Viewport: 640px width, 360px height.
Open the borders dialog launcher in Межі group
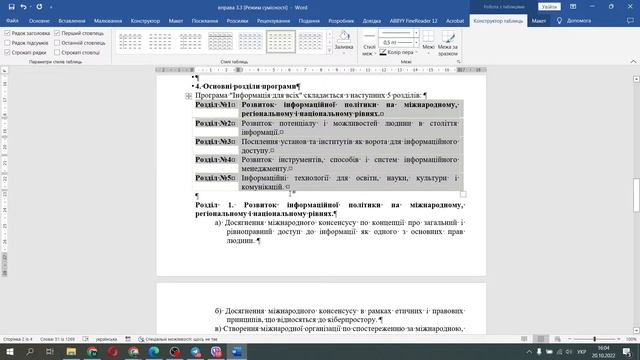tap(458, 62)
